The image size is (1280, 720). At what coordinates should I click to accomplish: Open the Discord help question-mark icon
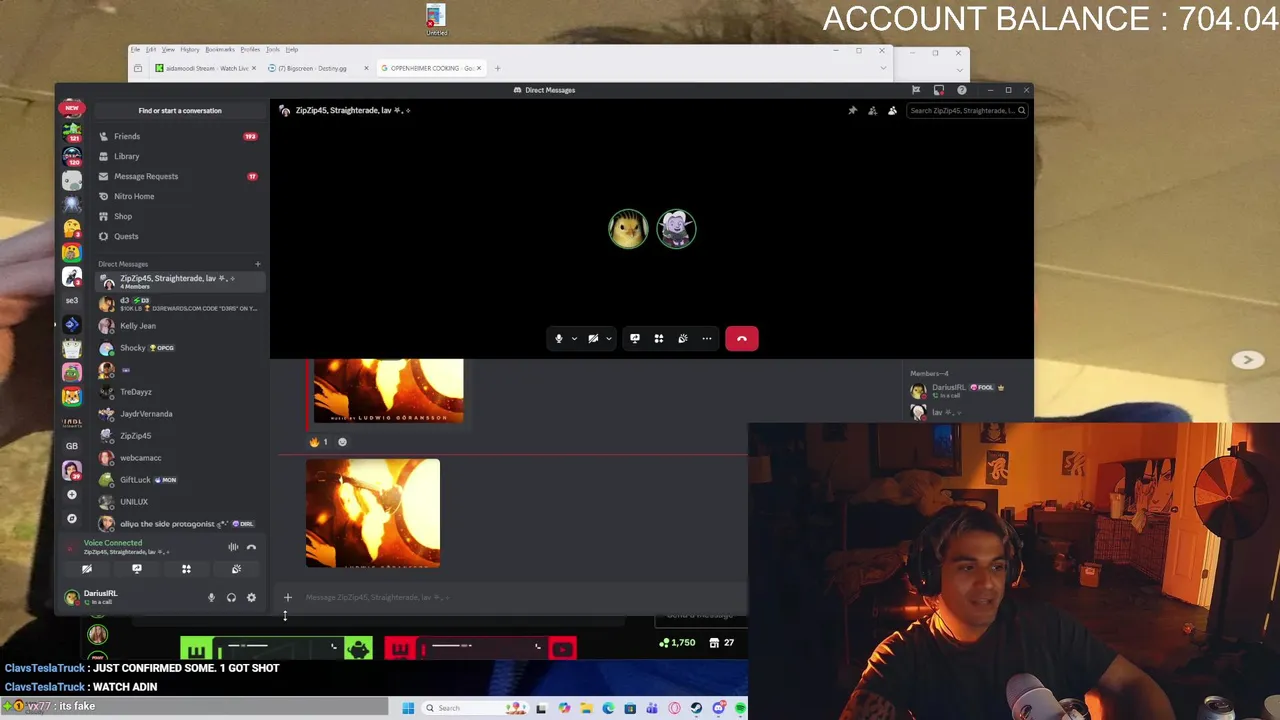point(961,90)
